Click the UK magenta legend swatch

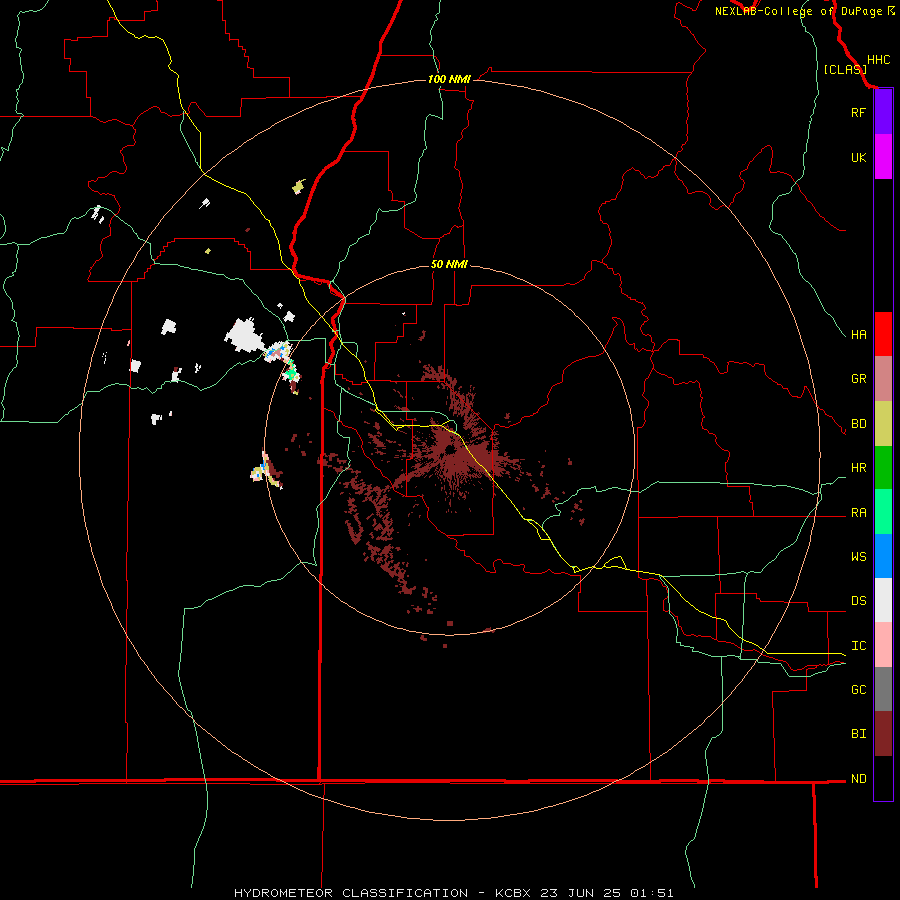(x=883, y=157)
